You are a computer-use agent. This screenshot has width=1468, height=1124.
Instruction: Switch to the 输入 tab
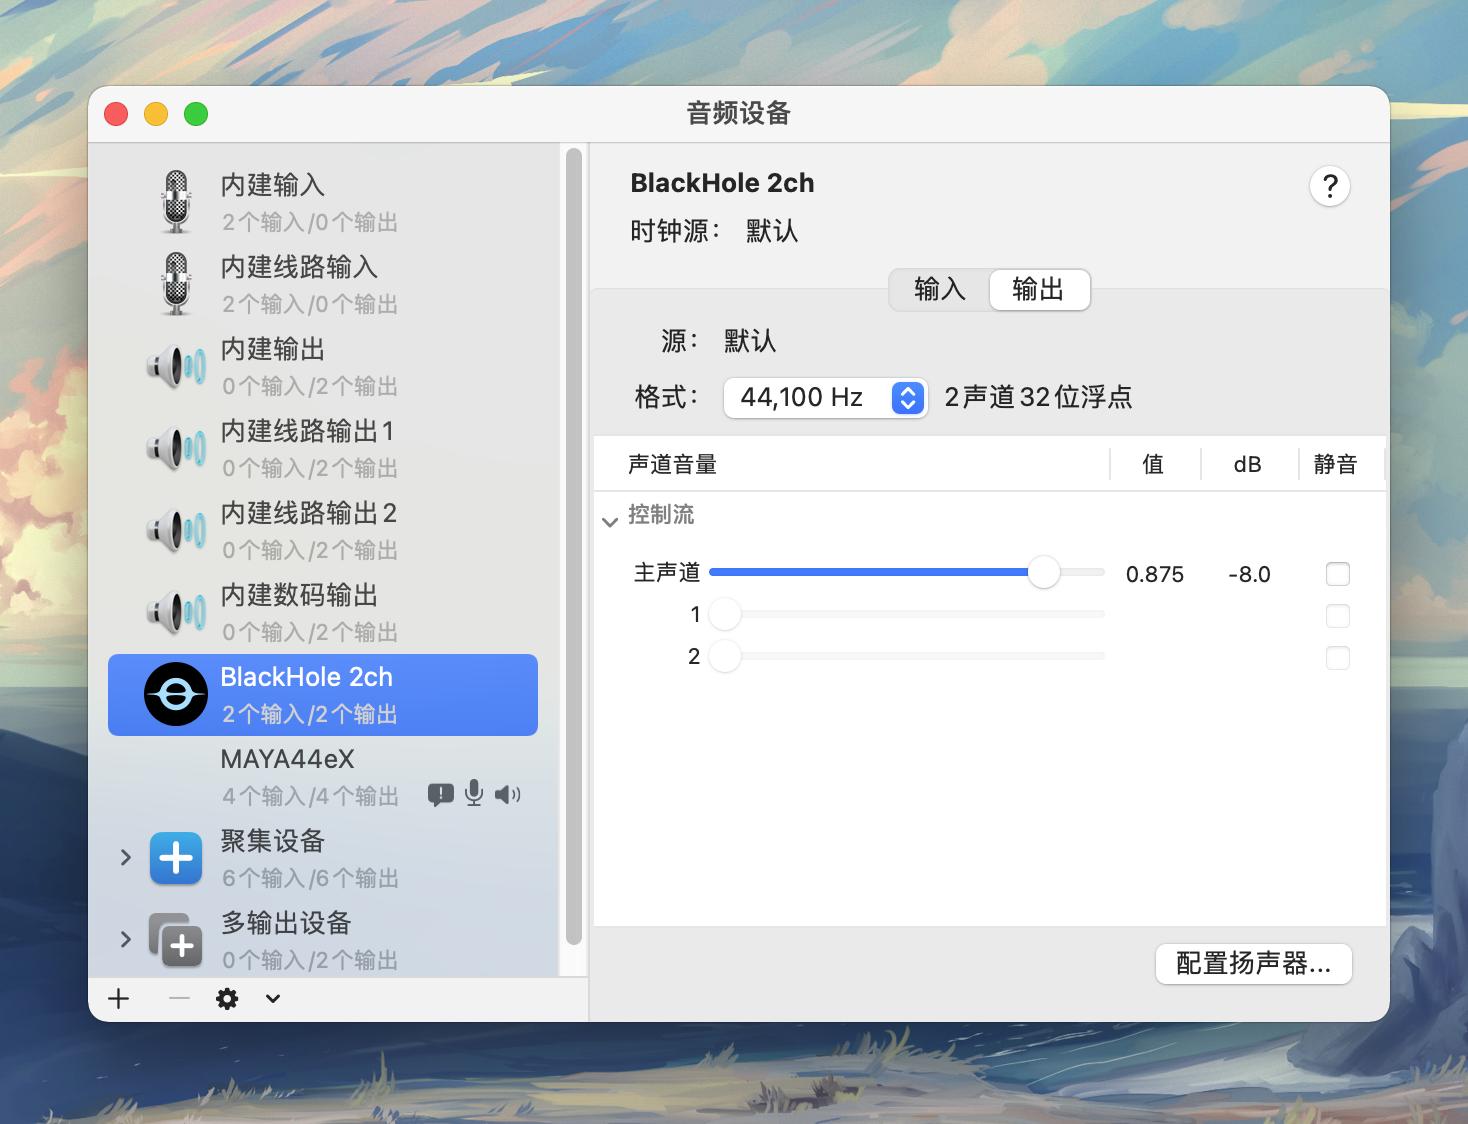pyautogui.click(x=937, y=290)
